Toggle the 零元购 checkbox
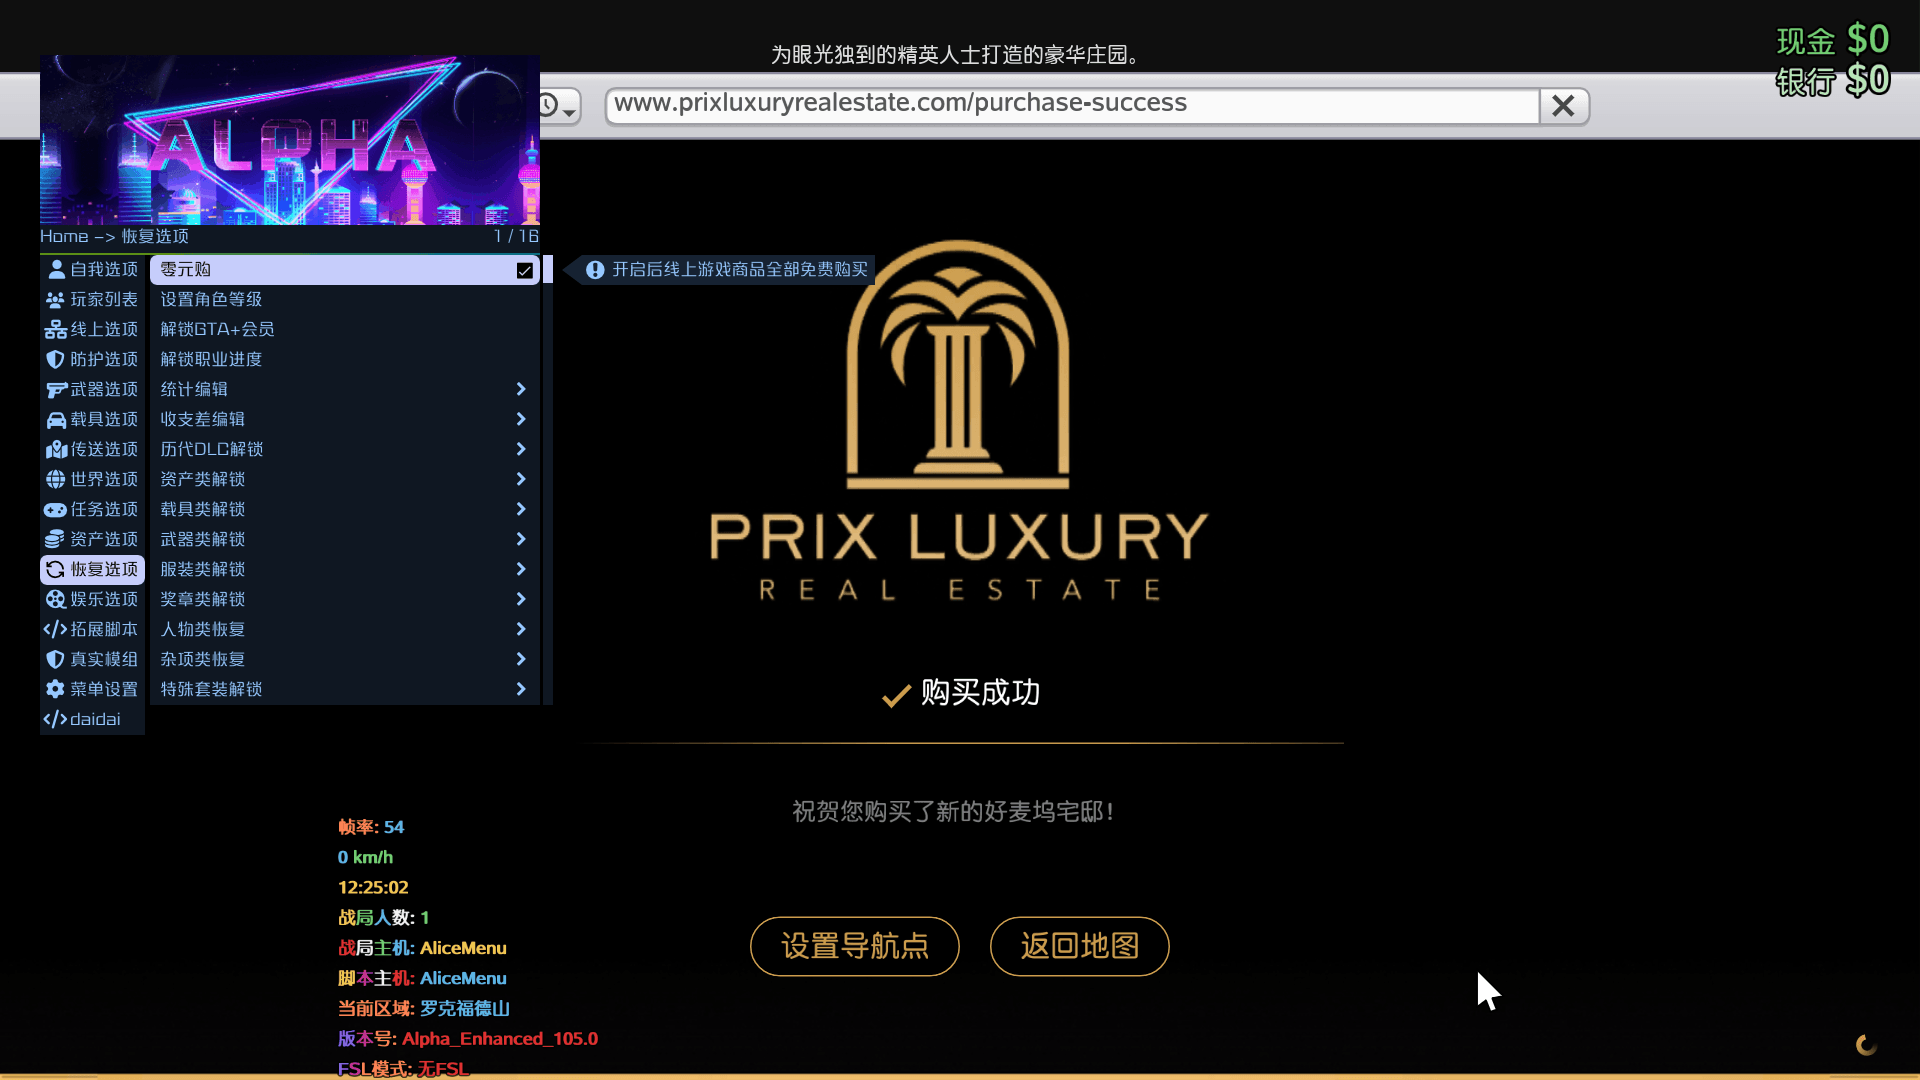 [x=525, y=270]
